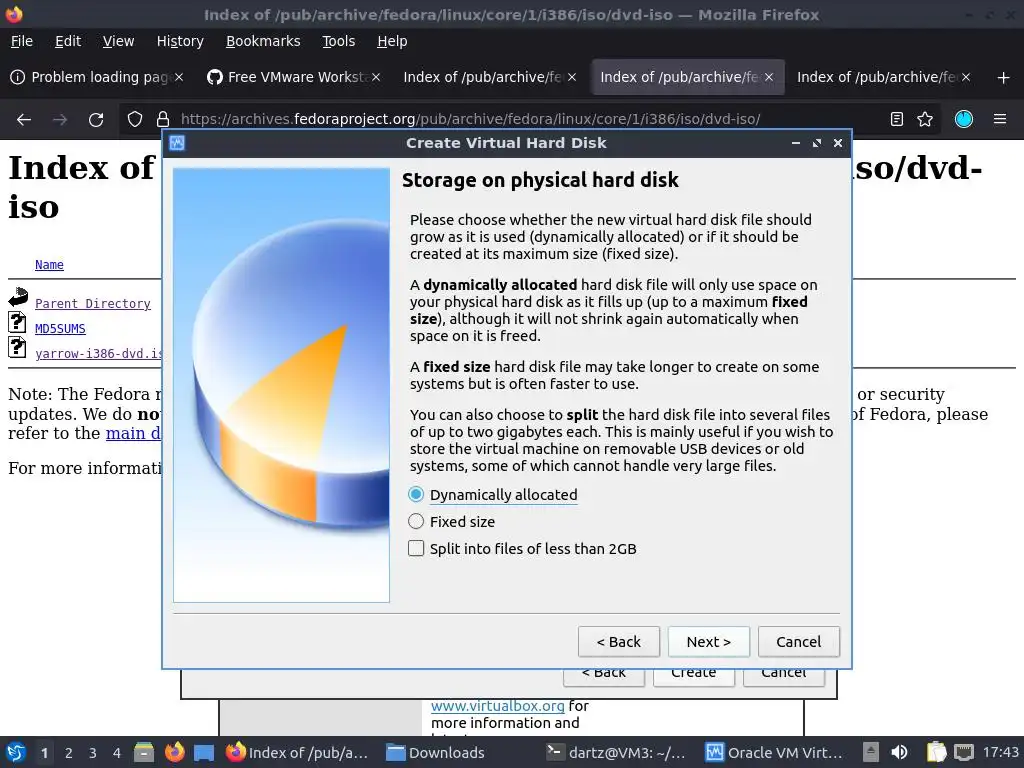Switch to workspace 2 on taskbar
The image size is (1024, 768).
[x=69, y=753]
